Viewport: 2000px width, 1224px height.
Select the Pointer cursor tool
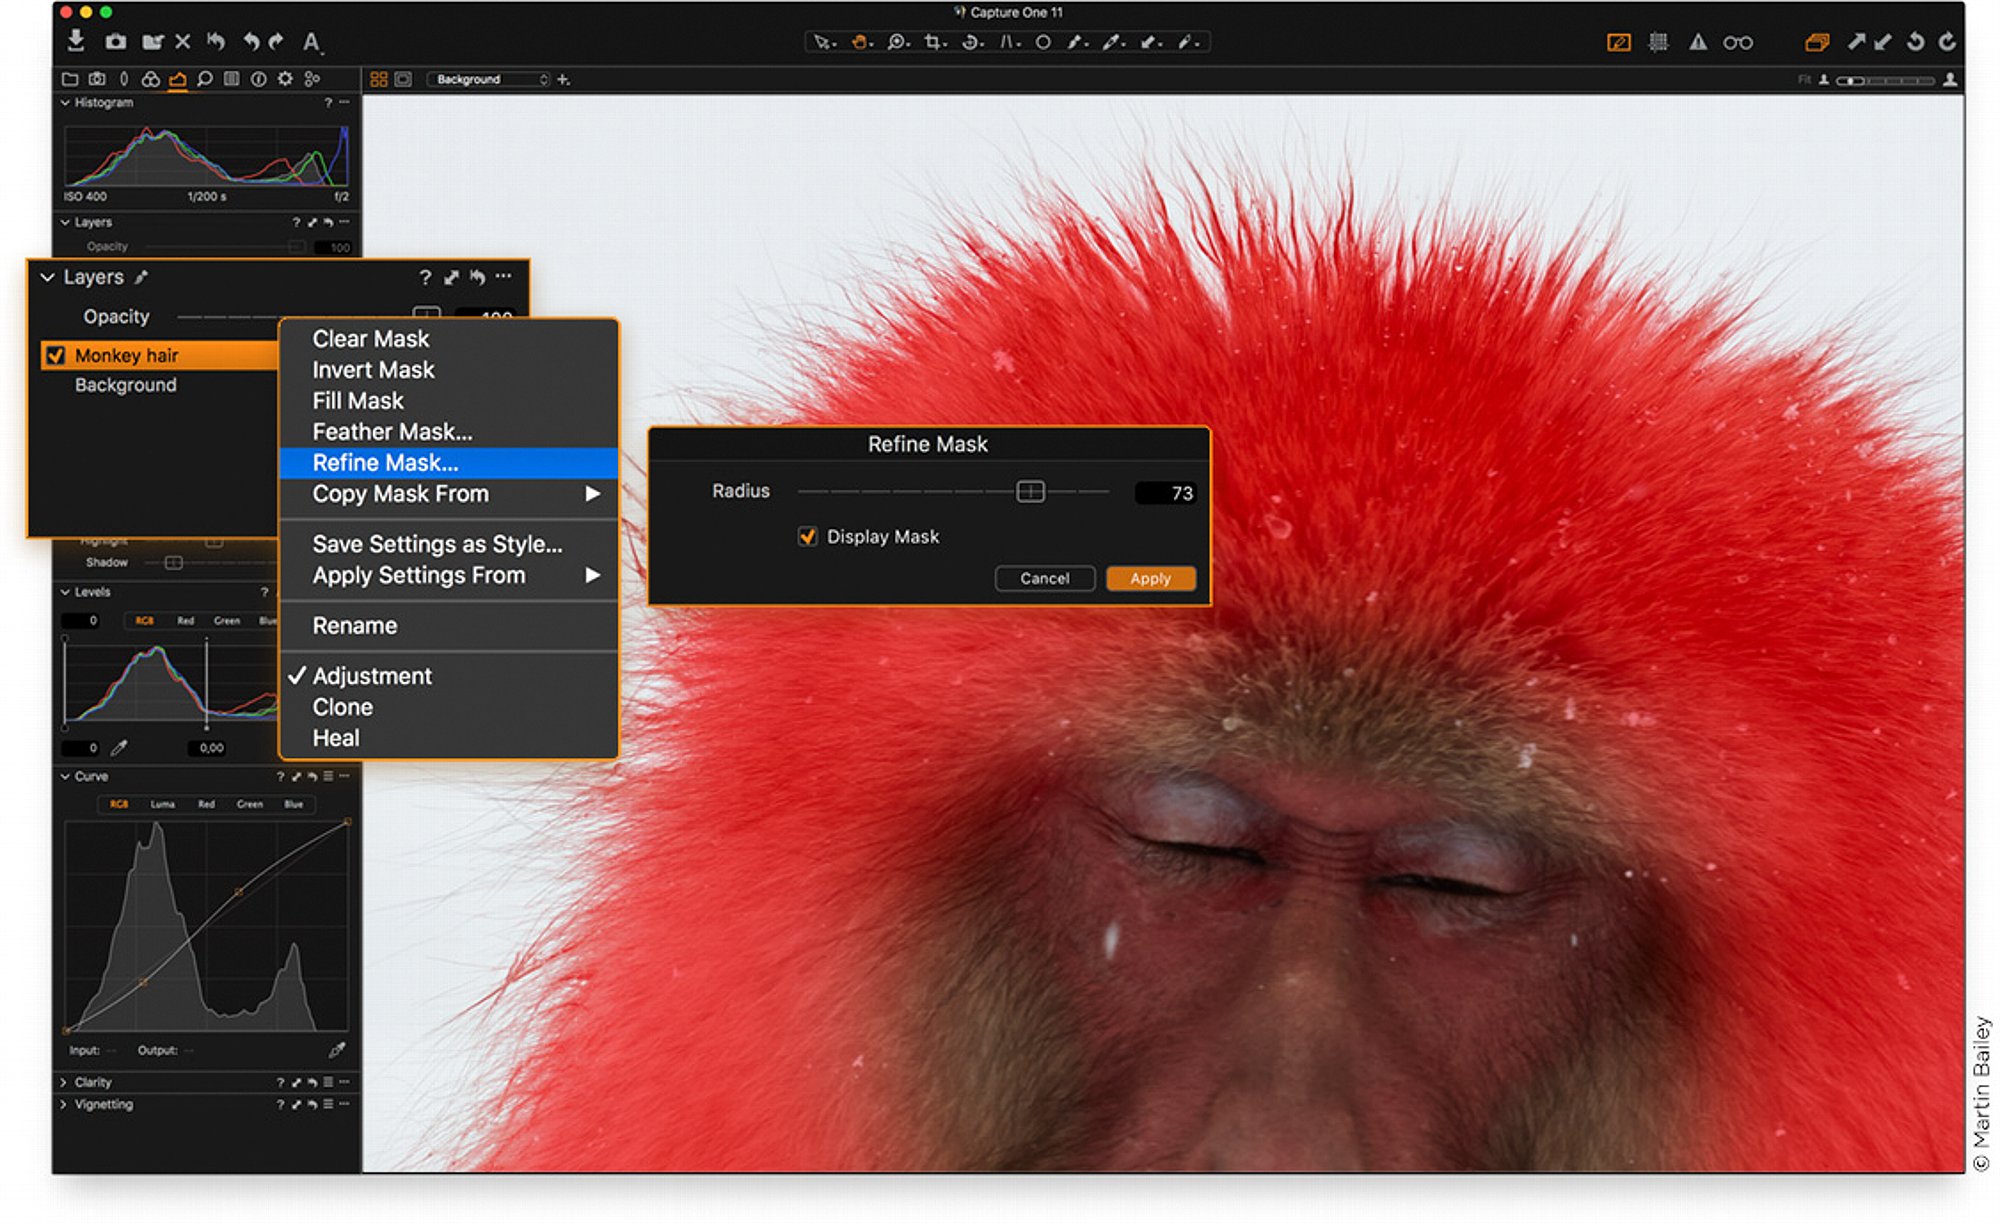(x=823, y=42)
